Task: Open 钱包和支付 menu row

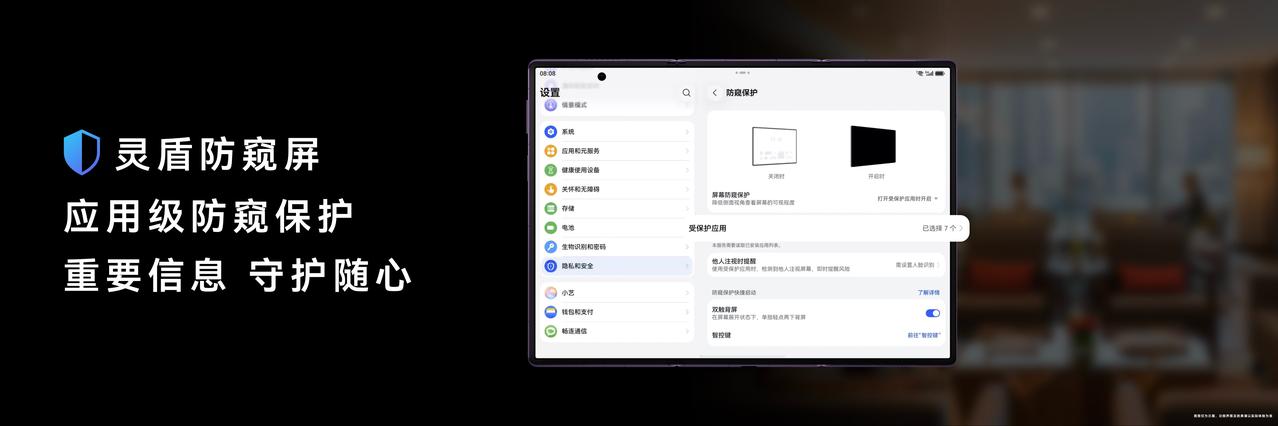Action: (616, 312)
